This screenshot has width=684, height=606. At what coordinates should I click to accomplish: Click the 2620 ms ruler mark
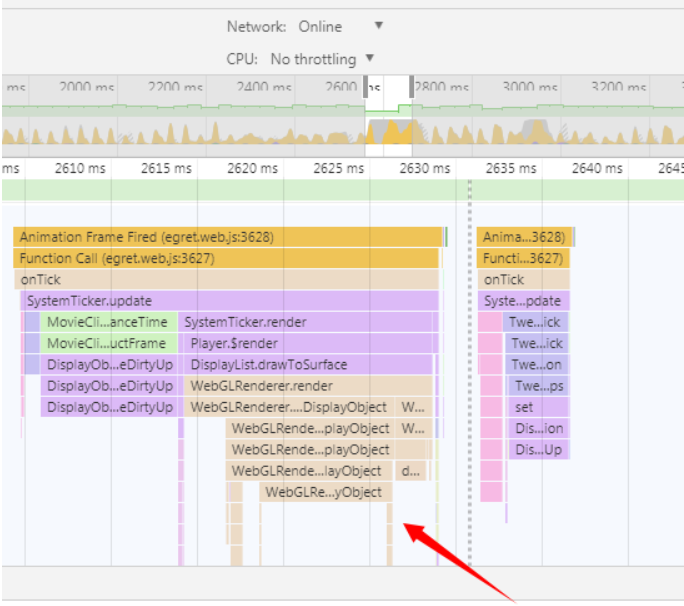click(252, 168)
